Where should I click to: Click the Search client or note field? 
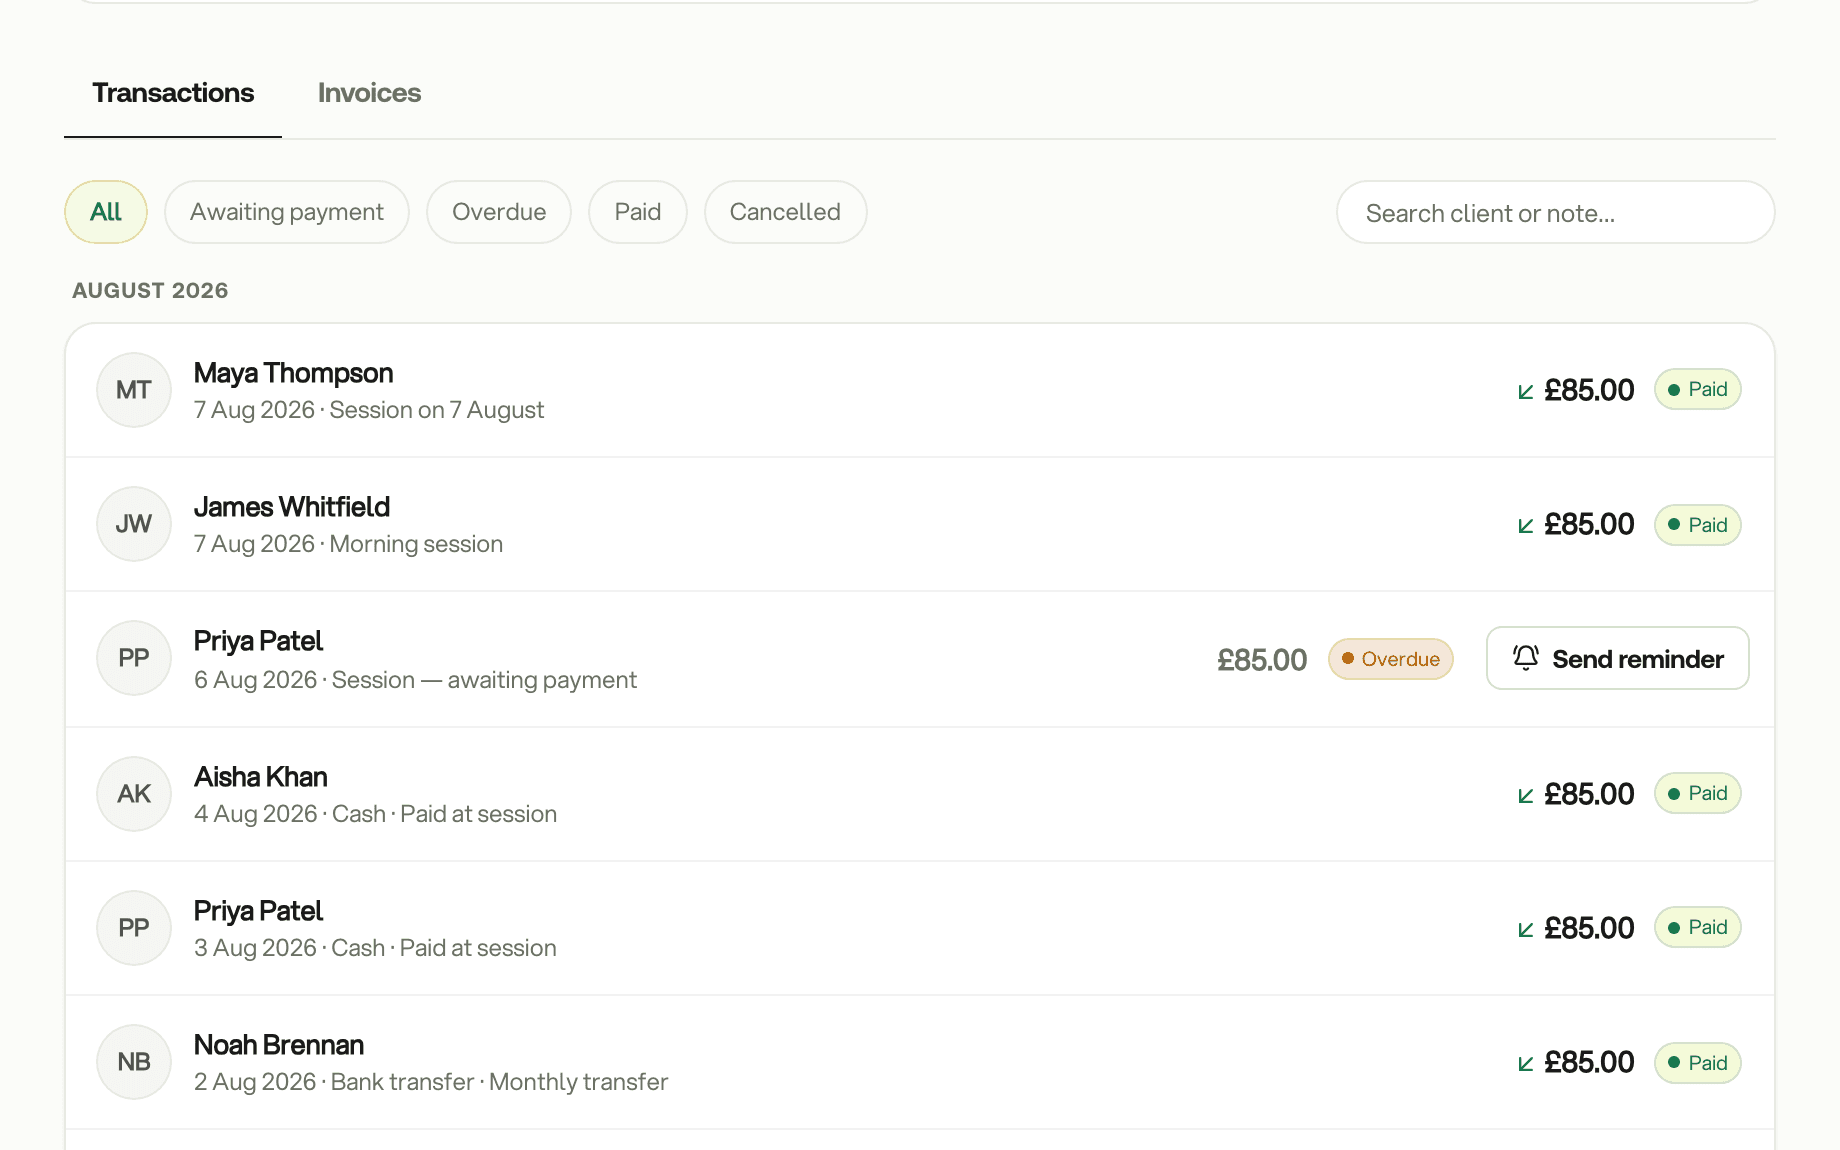pyautogui.click(x=1555, y=212)
